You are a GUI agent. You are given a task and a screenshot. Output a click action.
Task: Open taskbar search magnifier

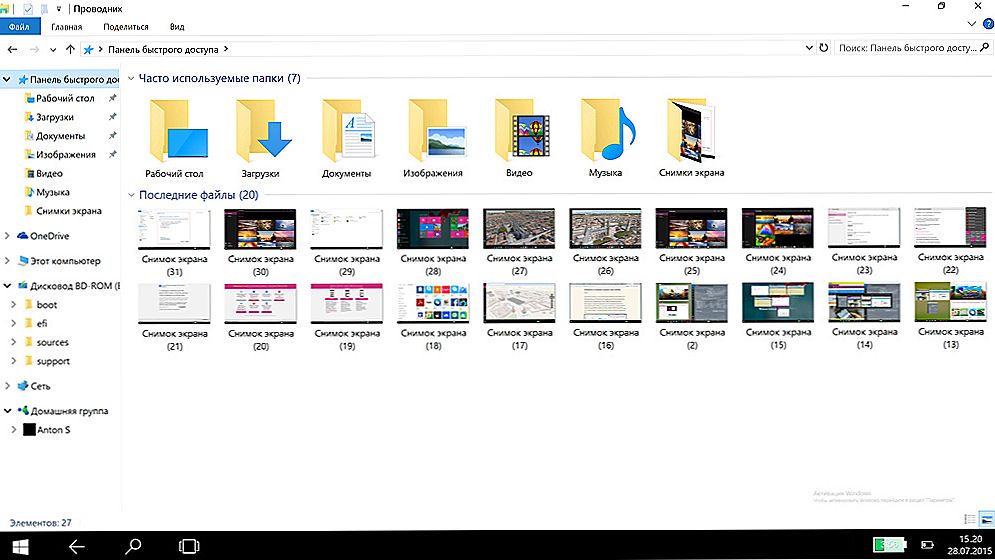point(133,546)
